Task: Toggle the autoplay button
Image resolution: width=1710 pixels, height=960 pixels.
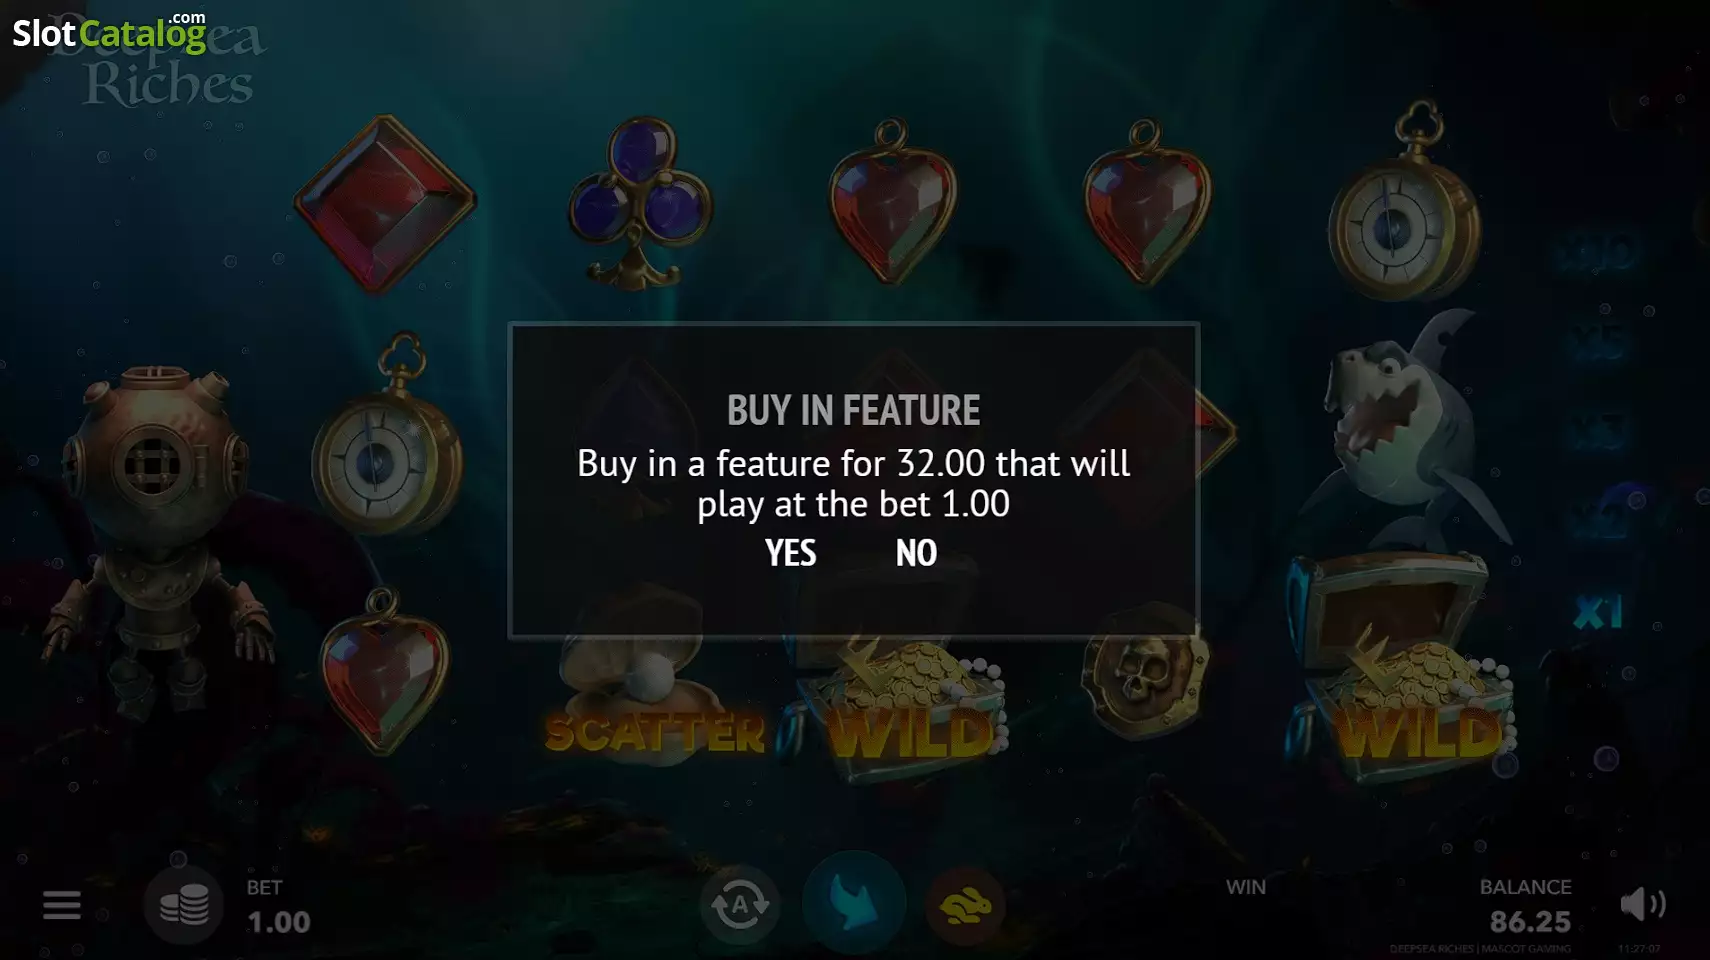Action: (x=740, y=905)
